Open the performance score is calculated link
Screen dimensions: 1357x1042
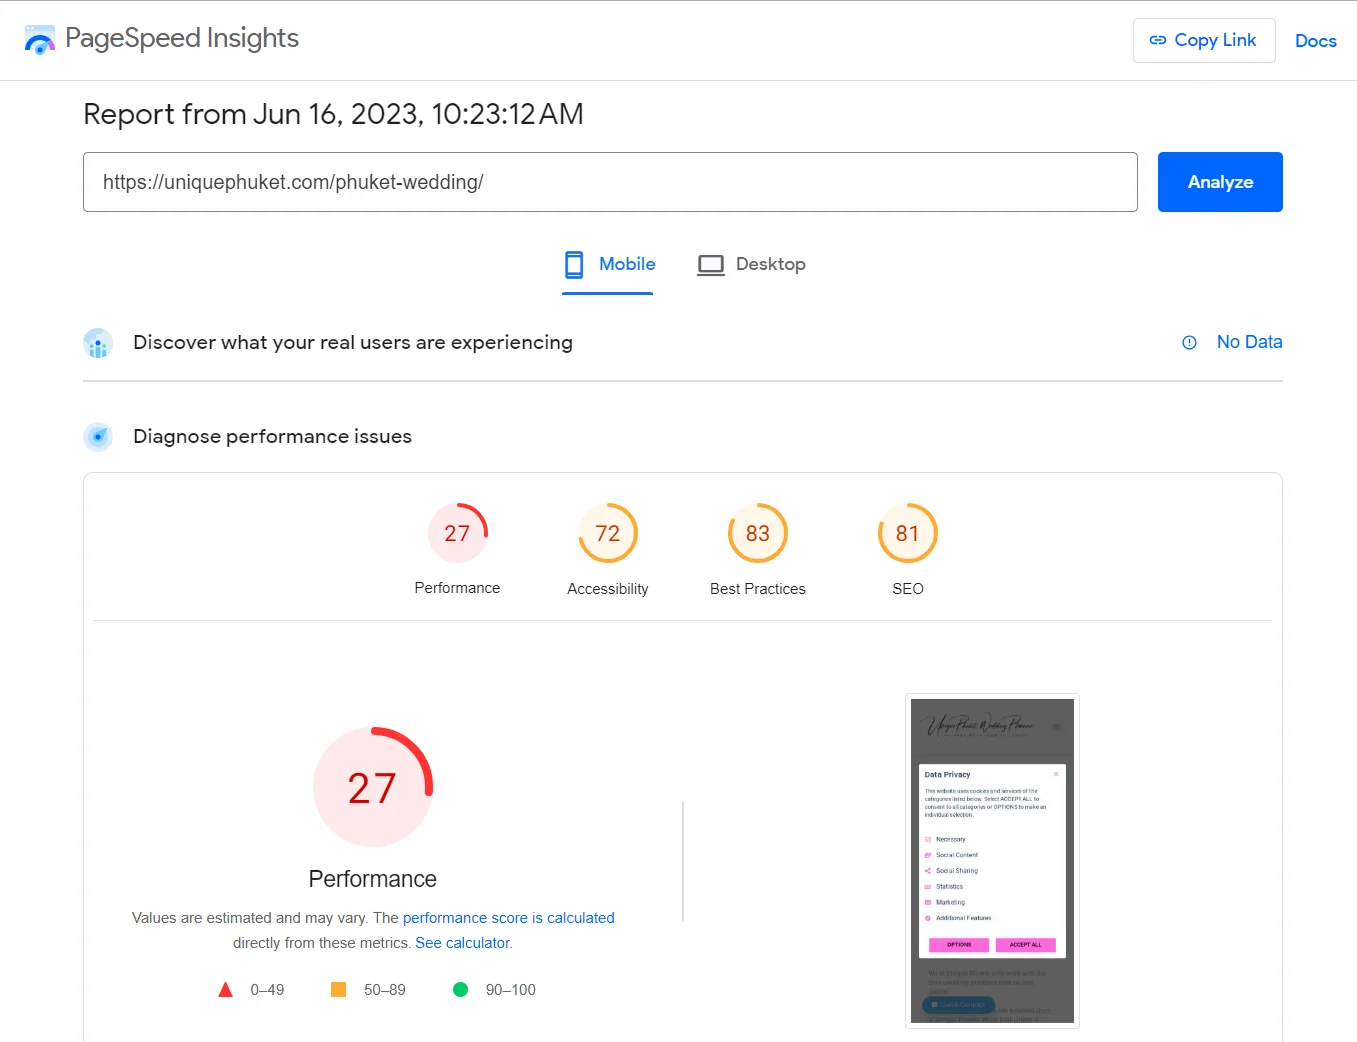(509, 918)
